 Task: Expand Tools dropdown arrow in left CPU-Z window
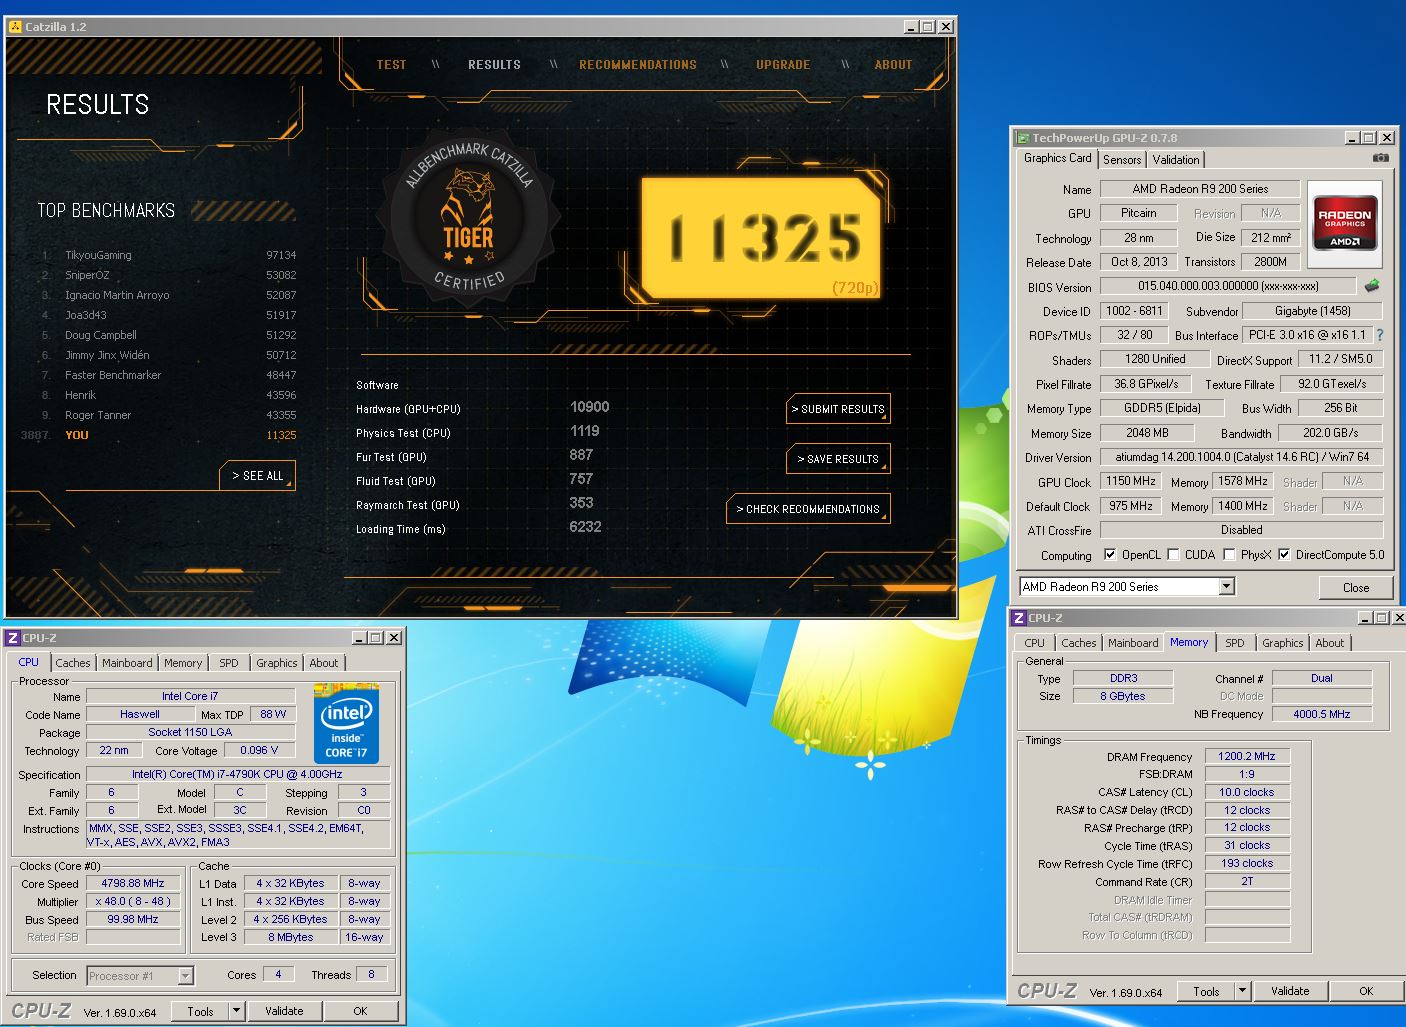coord(237,1011)
